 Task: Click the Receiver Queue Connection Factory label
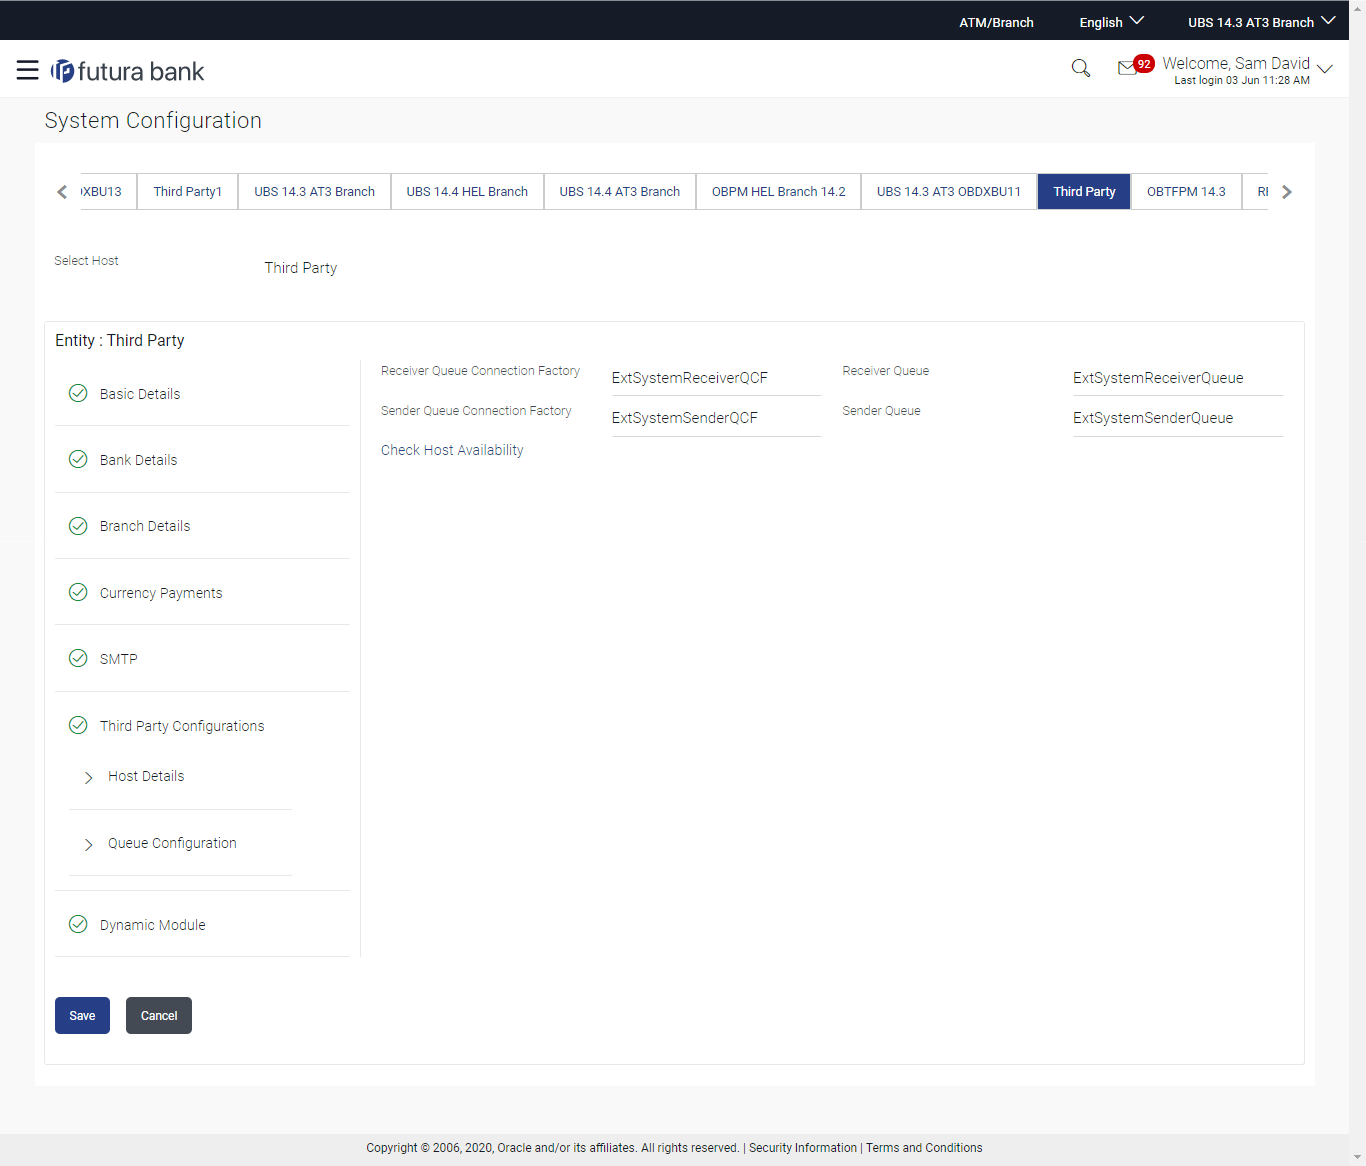[x=480, y=371]
